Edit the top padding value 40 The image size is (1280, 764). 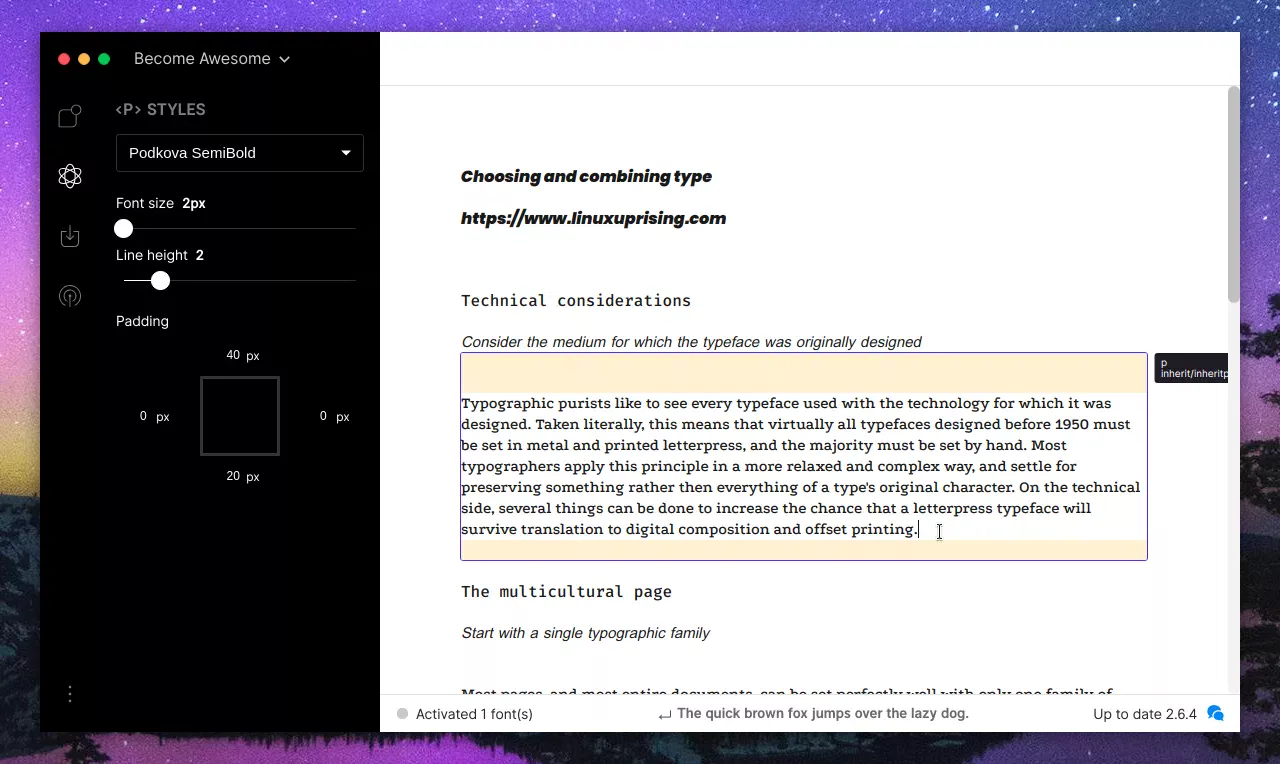233,355
